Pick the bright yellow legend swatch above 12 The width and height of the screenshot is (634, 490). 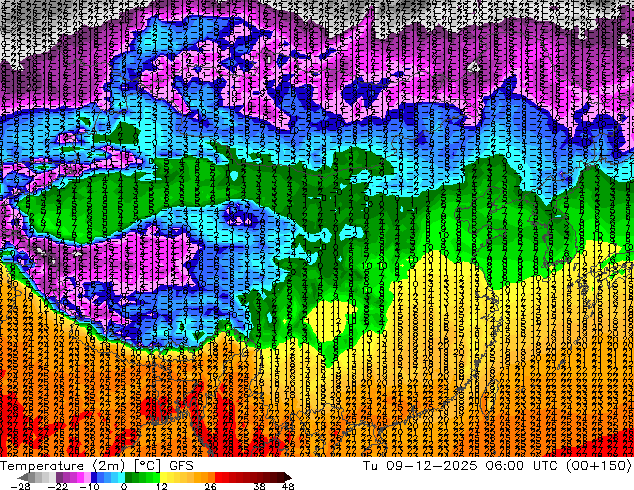pos(163,477)
